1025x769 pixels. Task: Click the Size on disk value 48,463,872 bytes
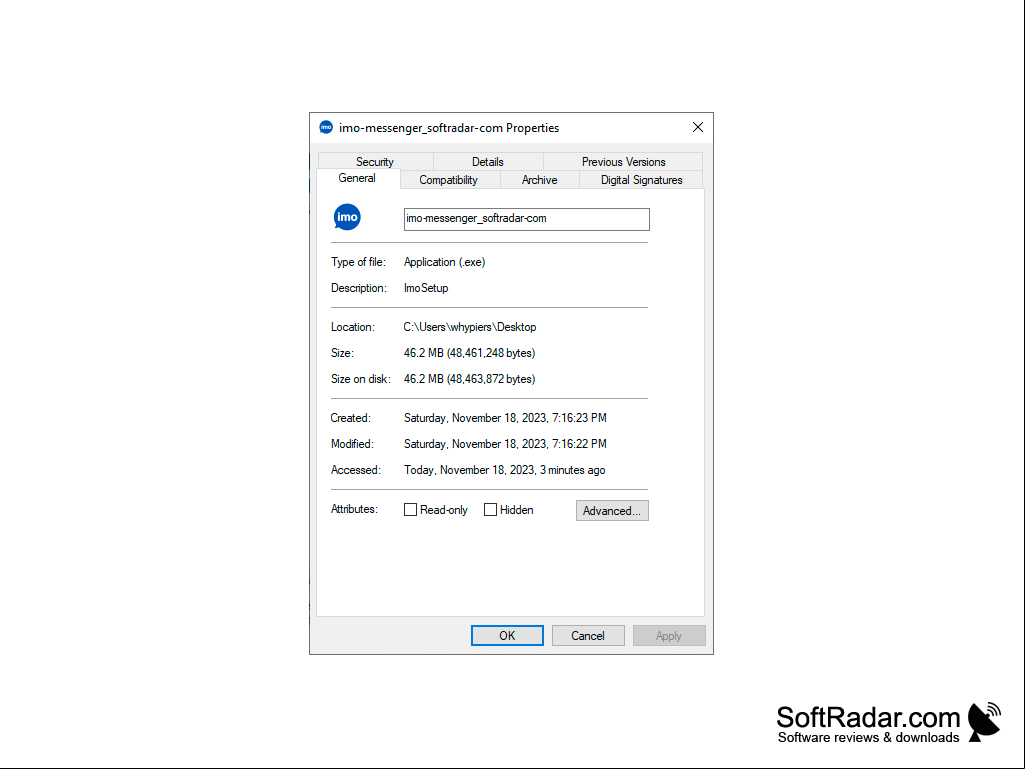coord(469,379)
